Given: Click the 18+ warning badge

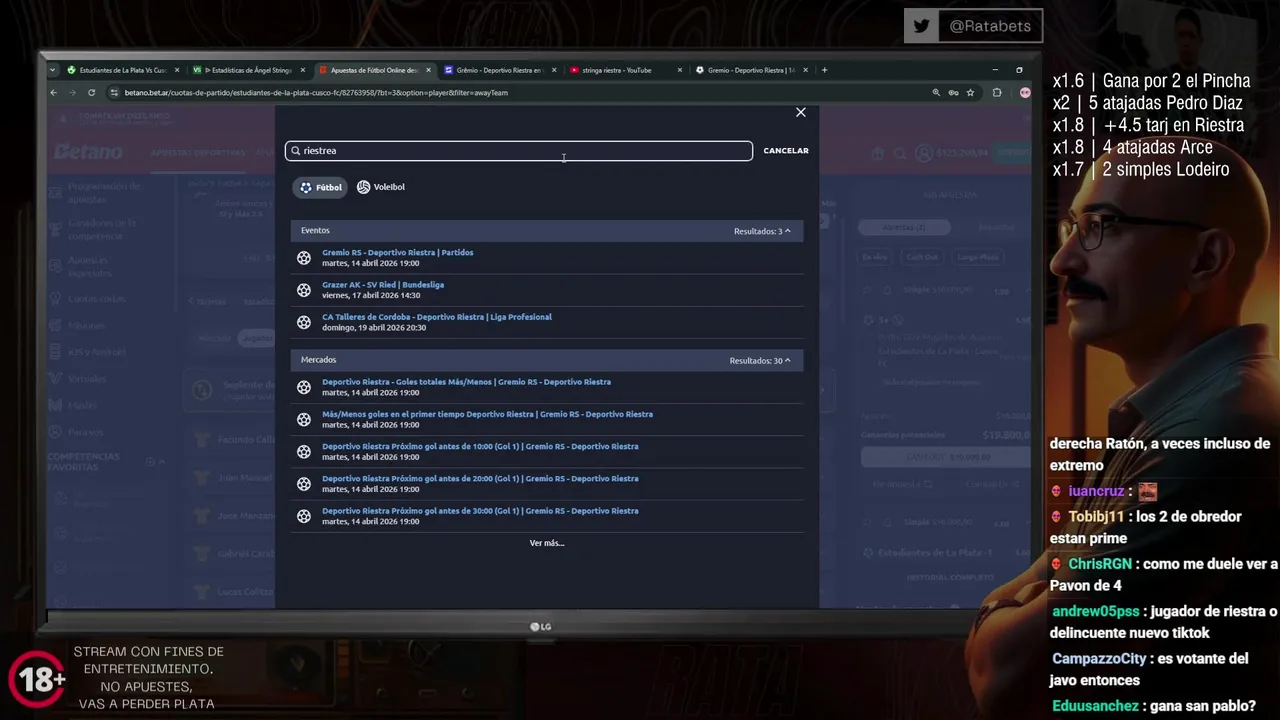Looking at the screenshot, I should pyautogui.click(x=38, y=679).
